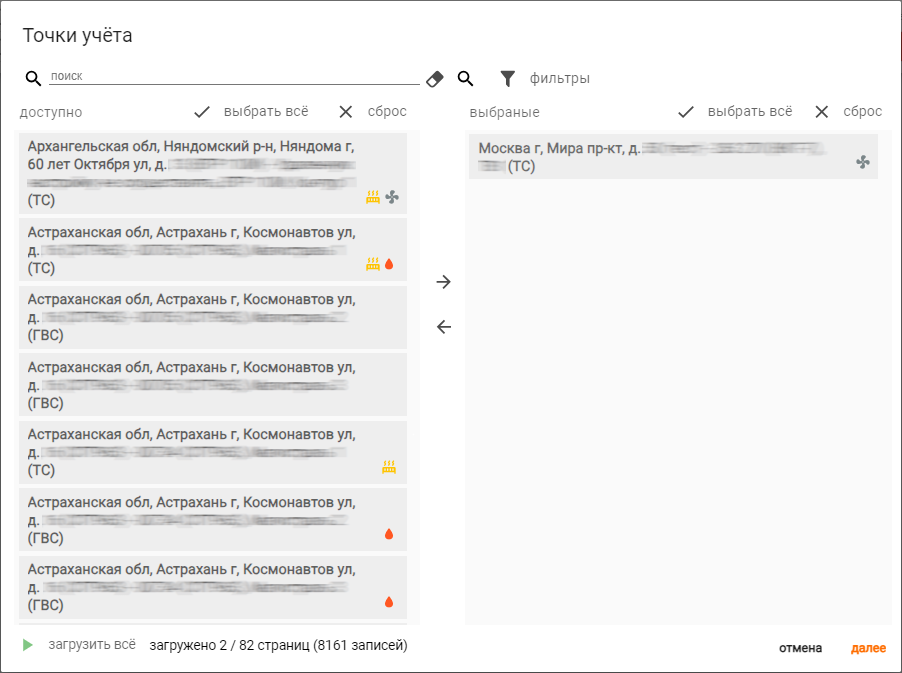Click the green play icon for загрузить всё
The image size is (902, 673).
[x=27, y=645]
